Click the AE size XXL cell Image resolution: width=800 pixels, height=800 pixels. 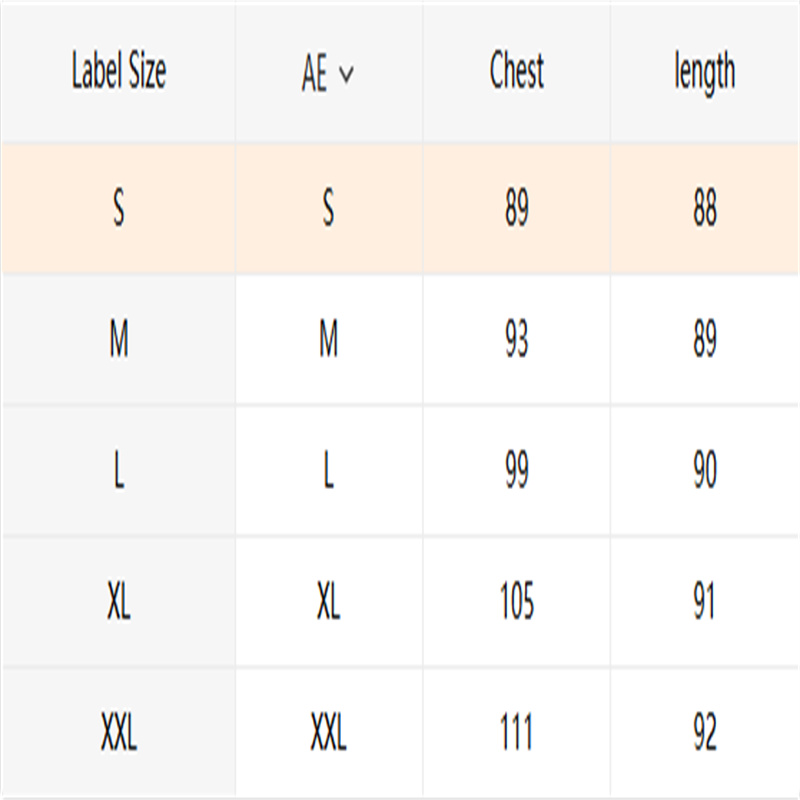(x=329, y=732)
